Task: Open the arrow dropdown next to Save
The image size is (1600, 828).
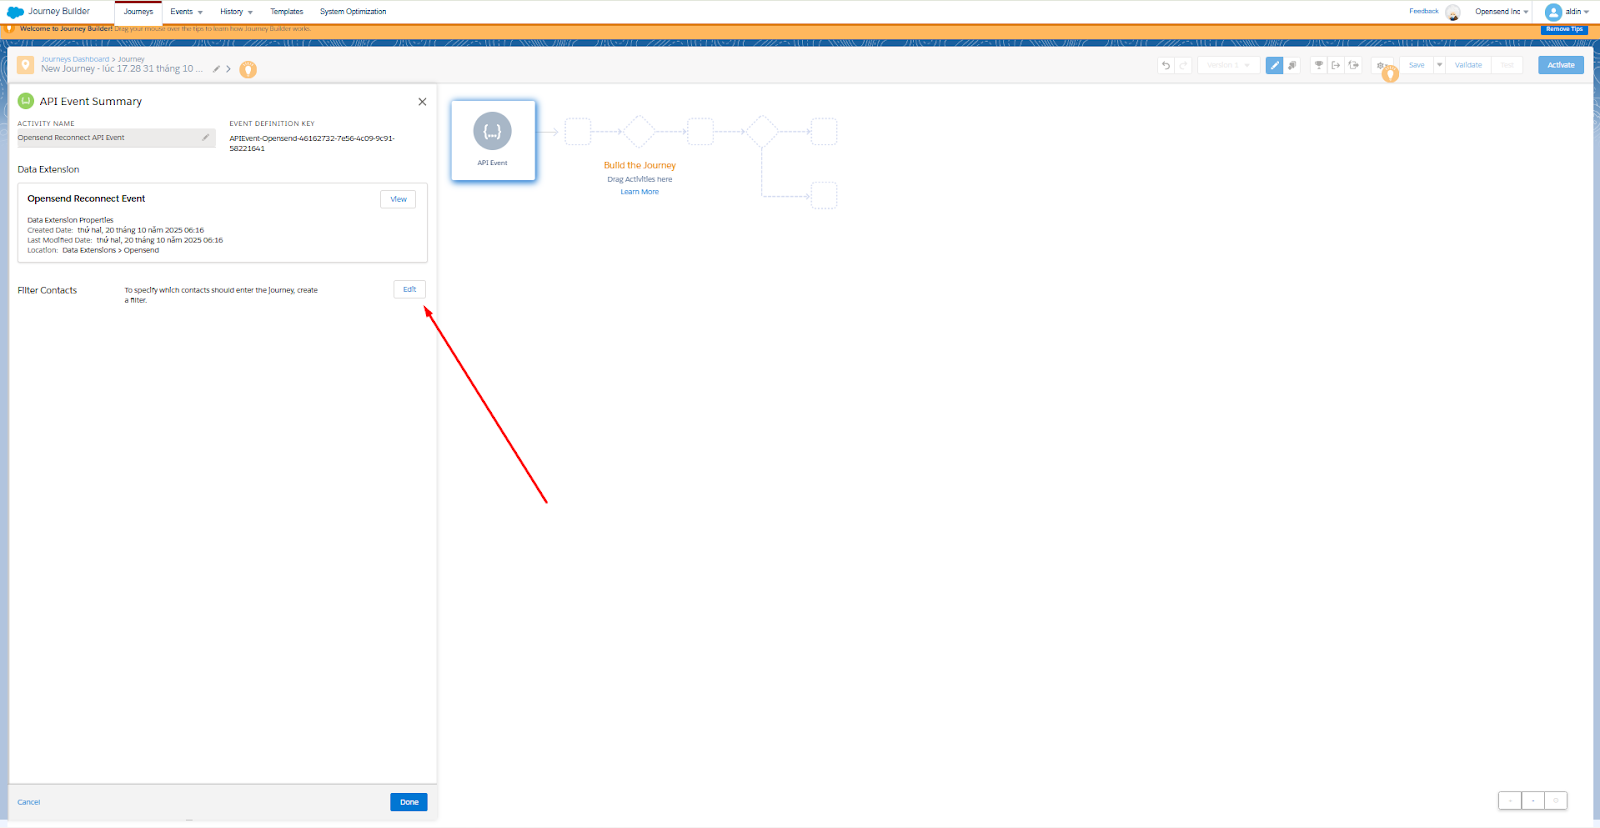Action: 1440,65
